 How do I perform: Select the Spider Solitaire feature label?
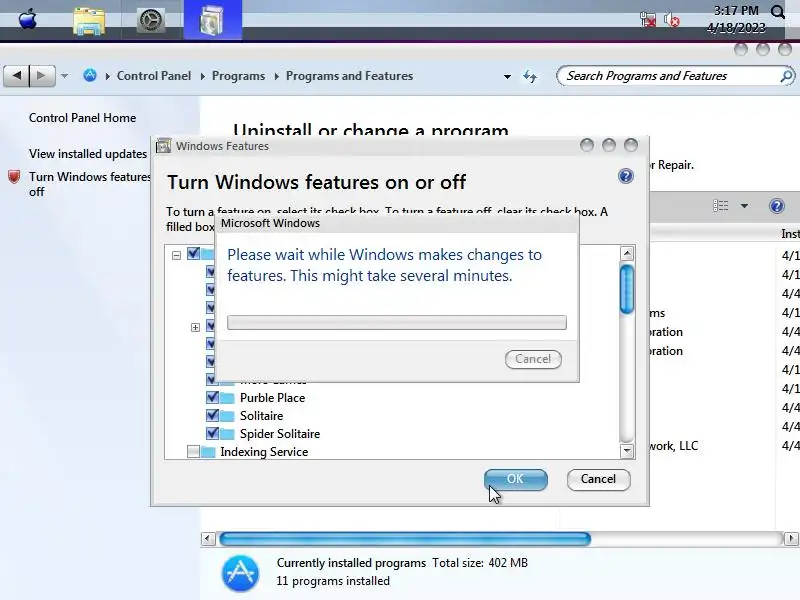tap(280, 434)
